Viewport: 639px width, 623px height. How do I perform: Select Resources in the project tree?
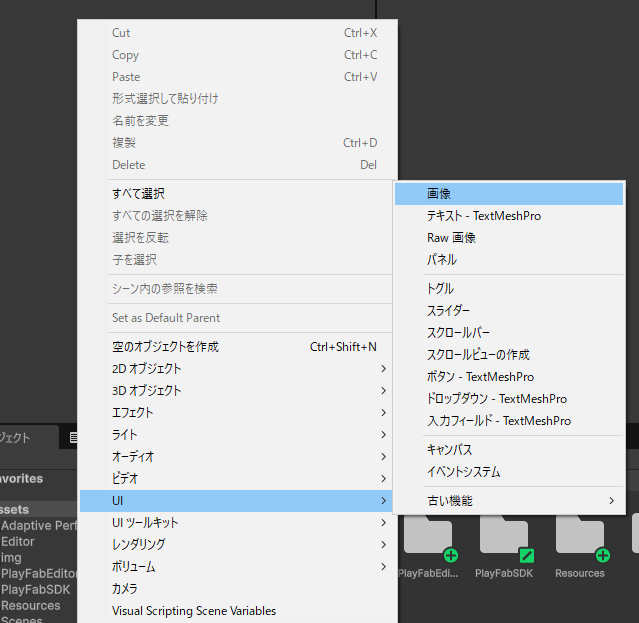point(31,605)
